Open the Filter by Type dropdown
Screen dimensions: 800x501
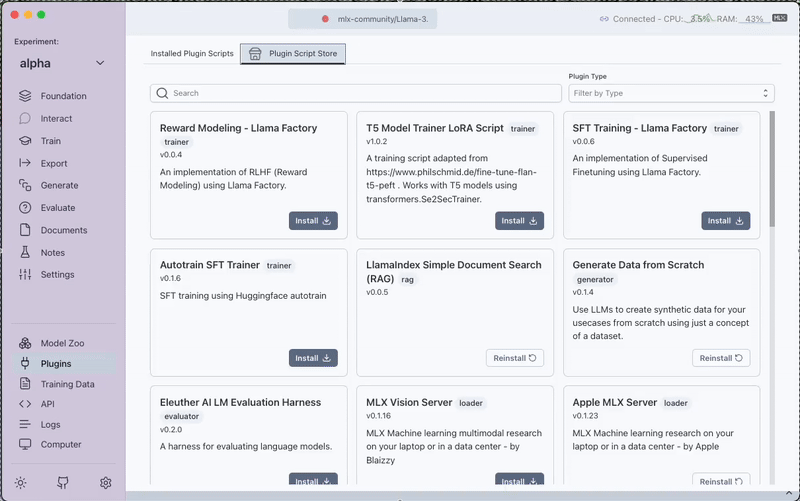click(670, 93)
